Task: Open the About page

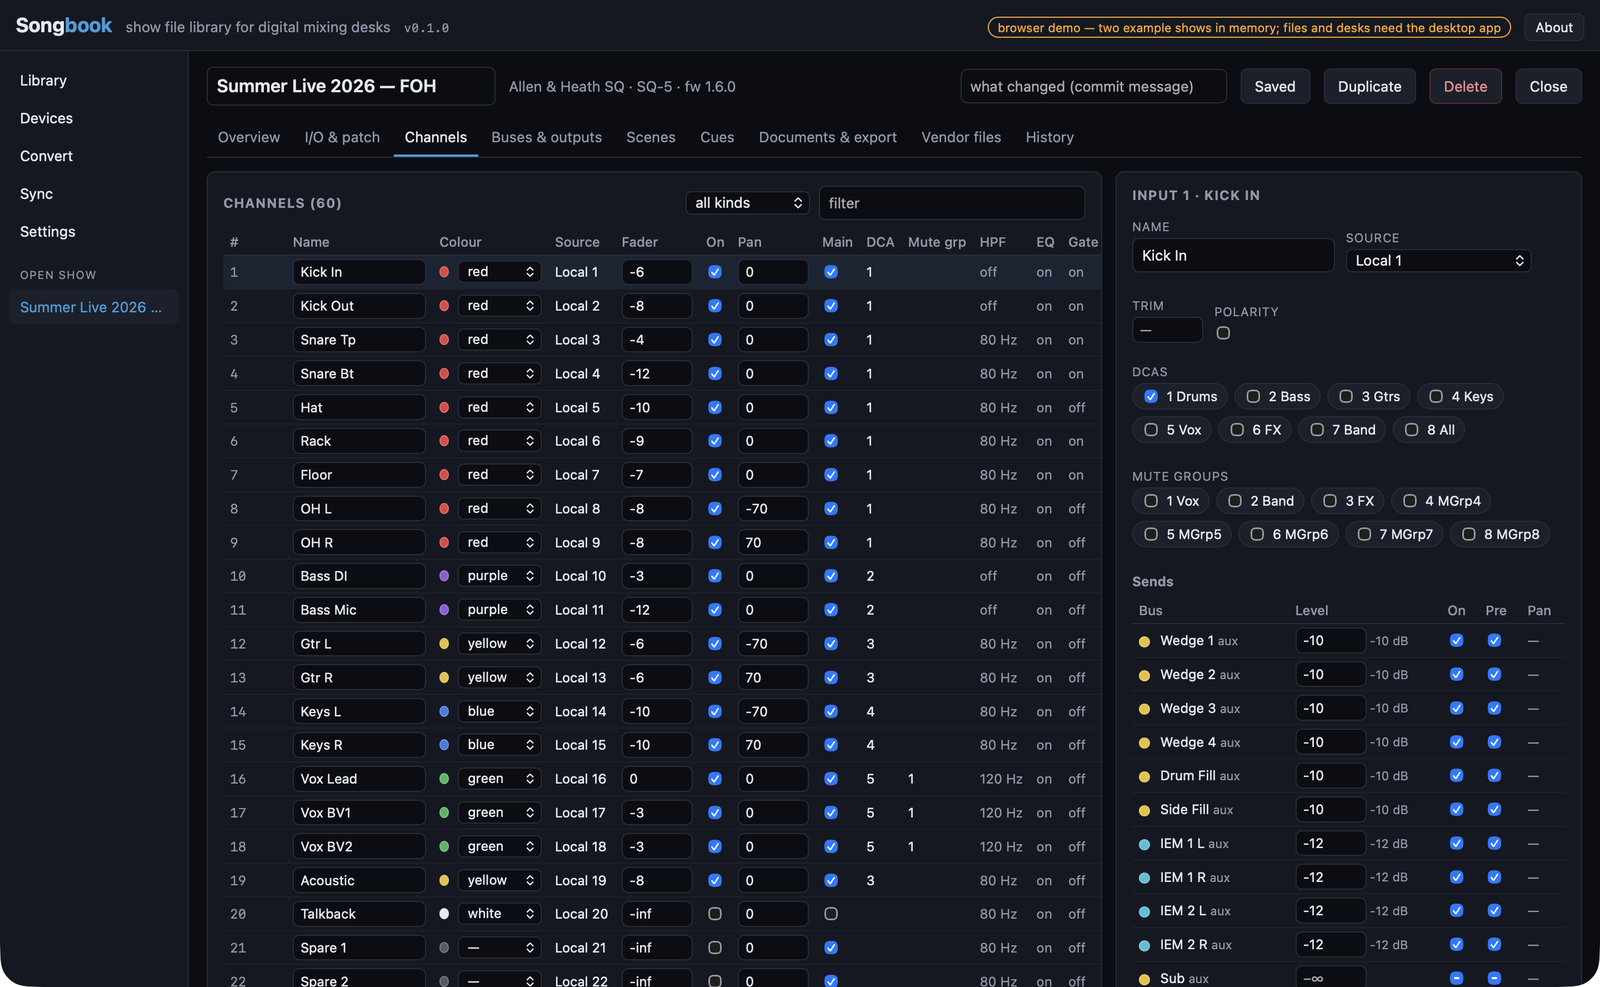Action: pyautogui.click(x=1554, y=28)
